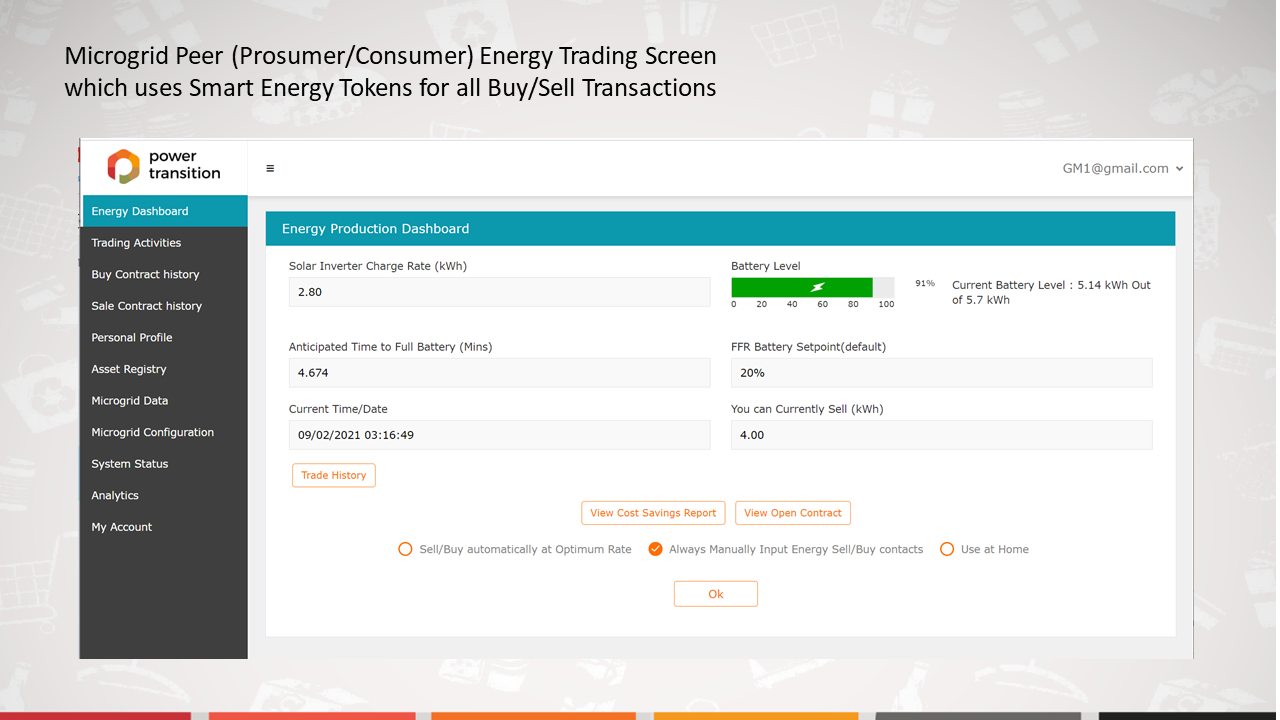Screen dimensions: 1280x720
Task: Navigate to Microgrid Data
Action: click(164, 401)
